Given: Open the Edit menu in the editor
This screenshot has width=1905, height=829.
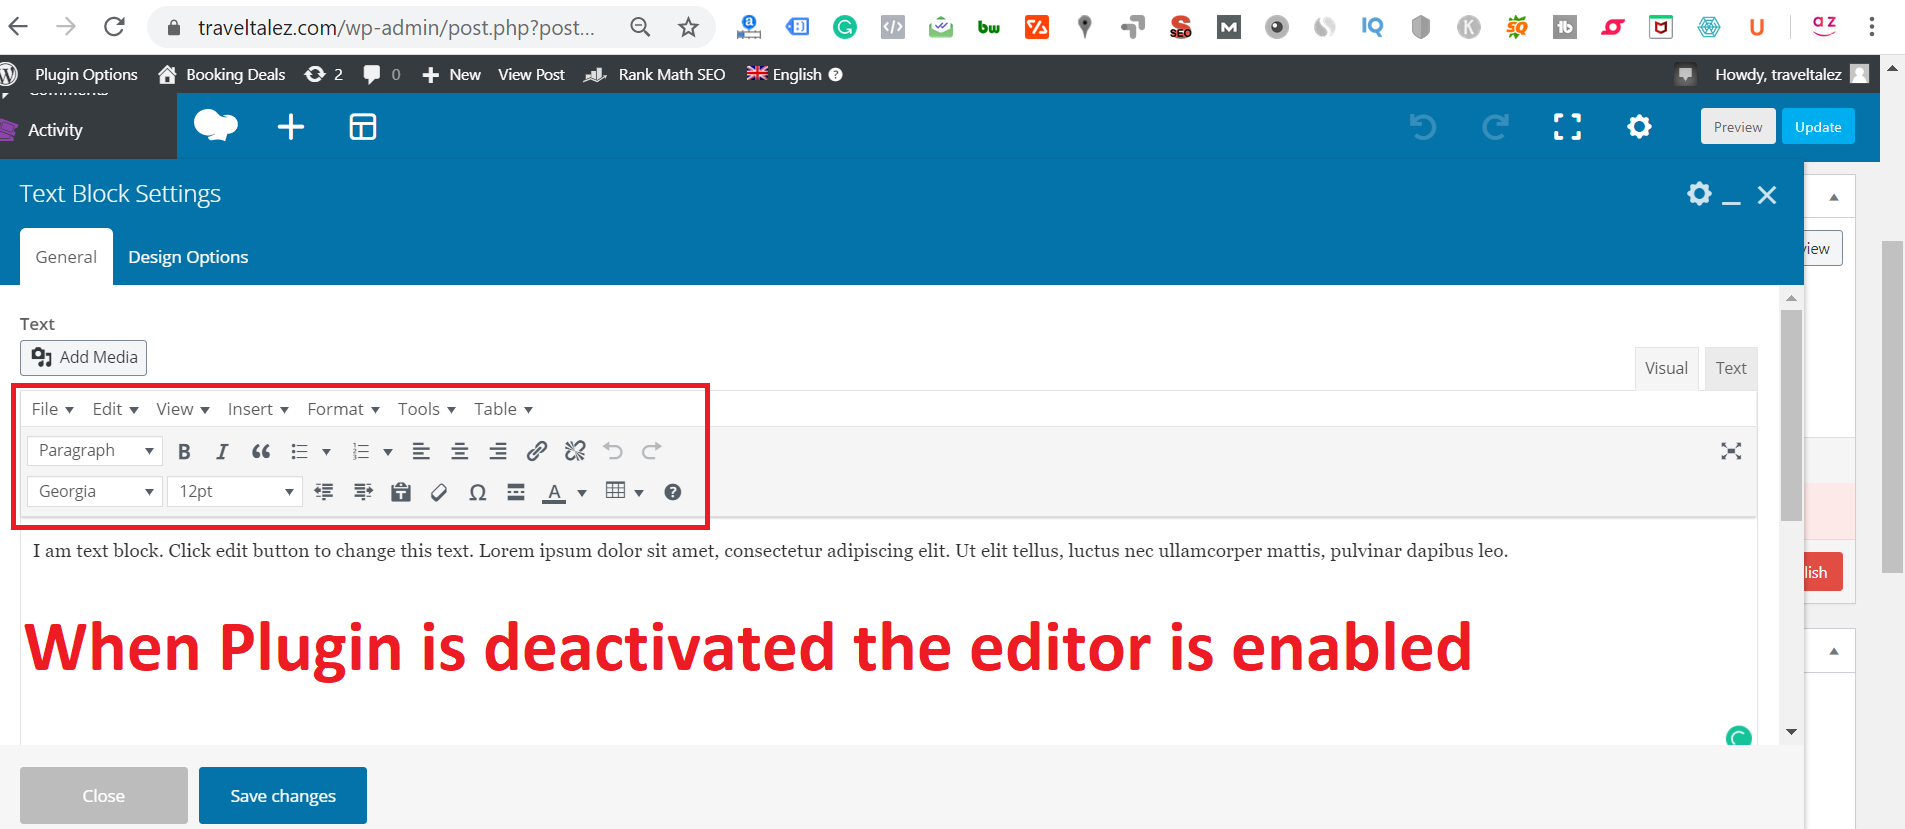Looking at the screenshot, I should click(x=115, y=409).
